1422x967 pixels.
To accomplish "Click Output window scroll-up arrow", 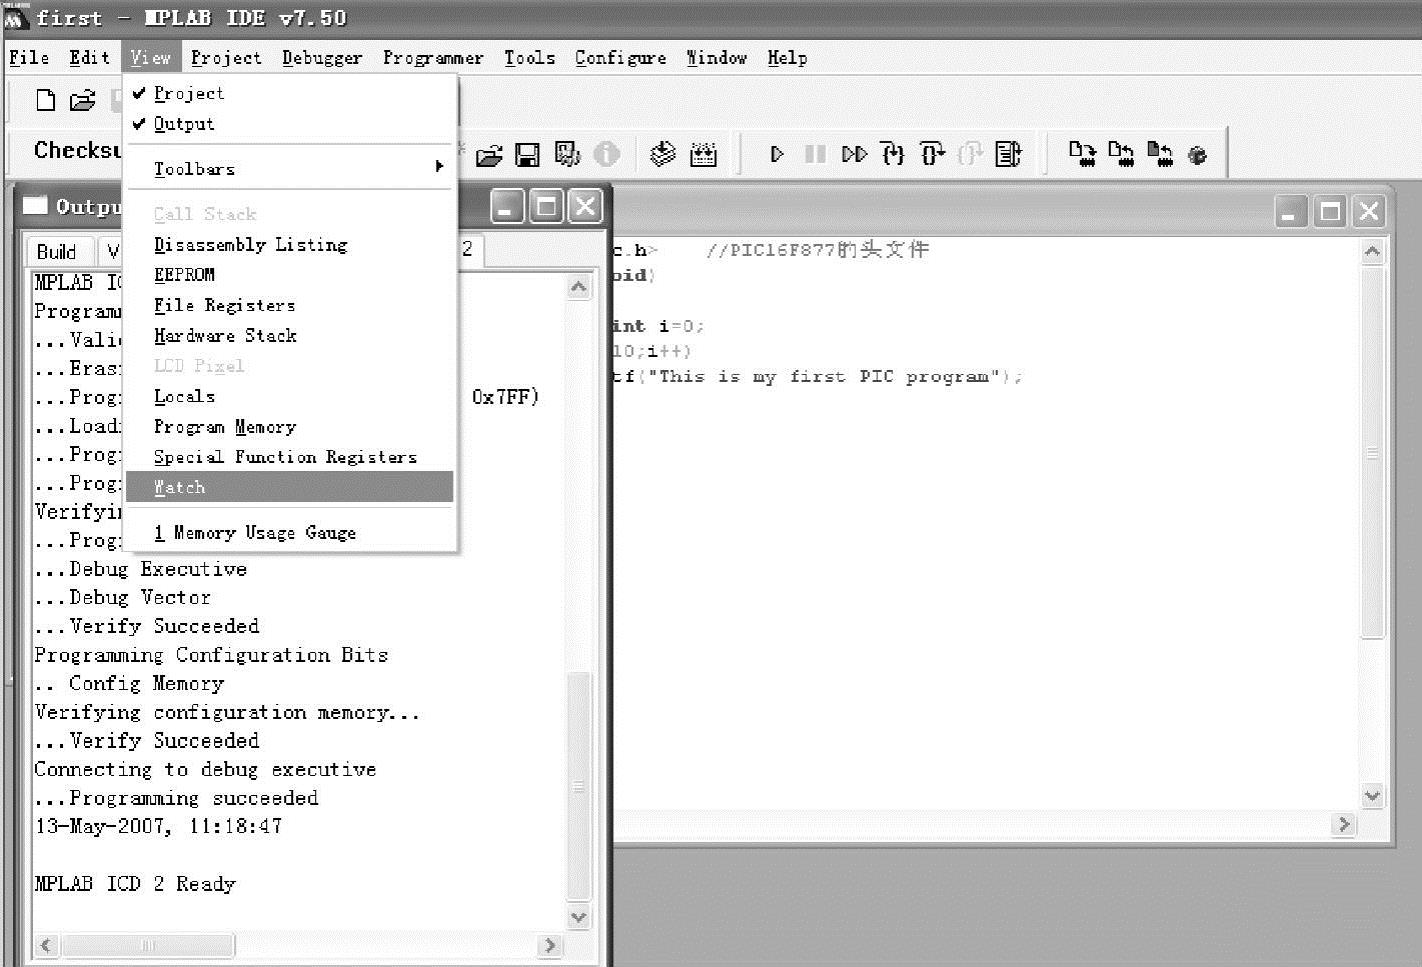I will click(x=578, y=288).
